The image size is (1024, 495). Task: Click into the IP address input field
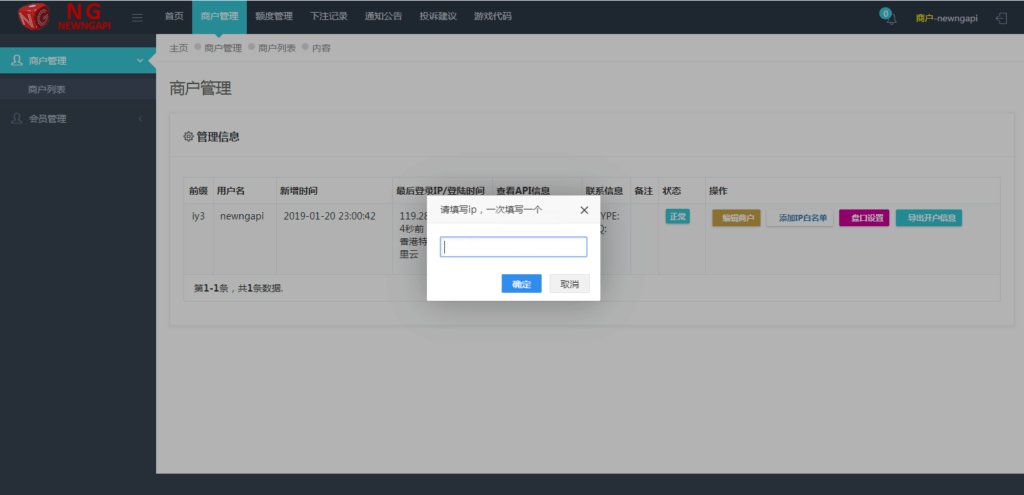513,247
